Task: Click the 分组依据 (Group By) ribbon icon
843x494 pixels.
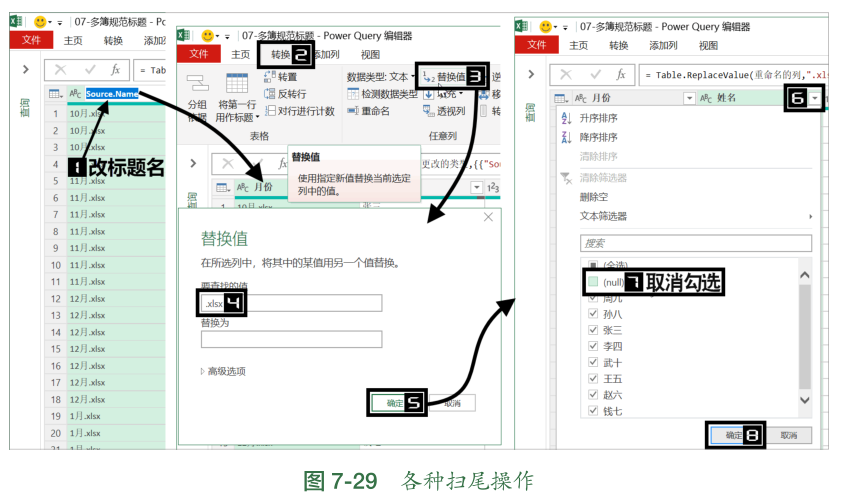Action: click(x=197, y=83)
